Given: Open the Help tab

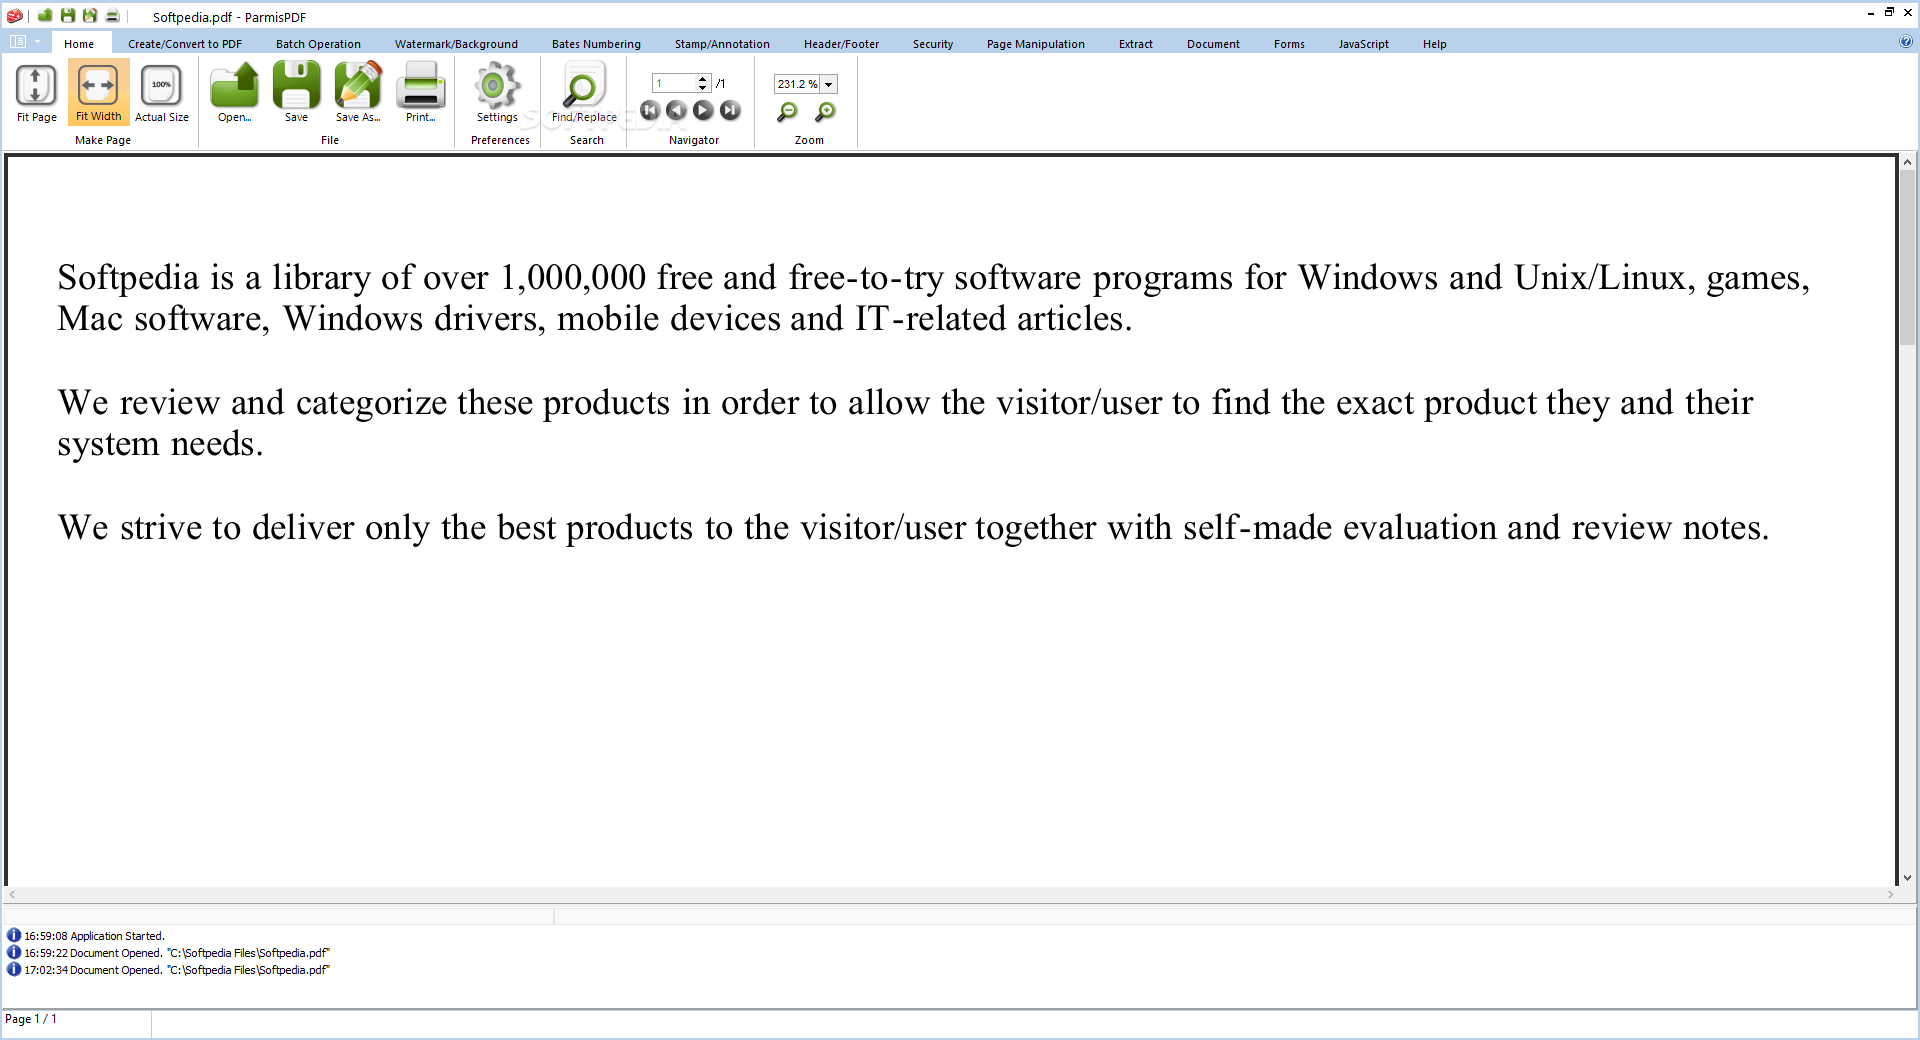Looking at the screenshot, I should 1435,44.
